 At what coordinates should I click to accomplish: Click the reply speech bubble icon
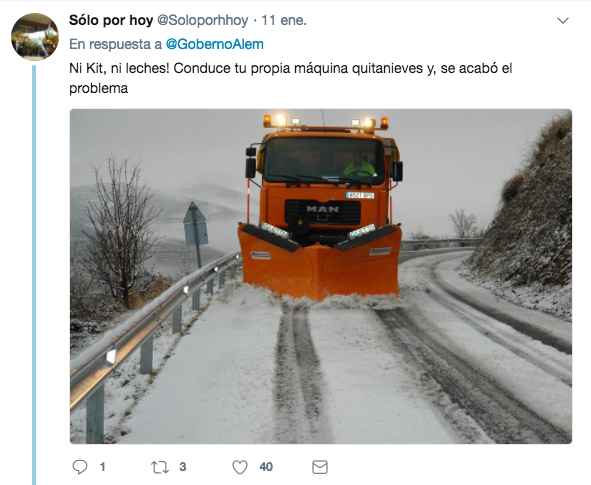tap(80, 467)
